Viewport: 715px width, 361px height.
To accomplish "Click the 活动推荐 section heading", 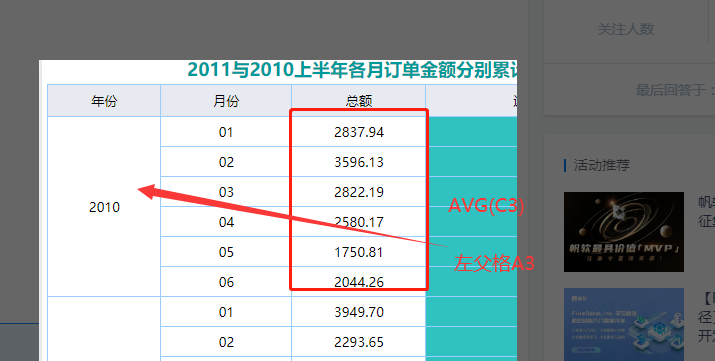I will (601, 165).
